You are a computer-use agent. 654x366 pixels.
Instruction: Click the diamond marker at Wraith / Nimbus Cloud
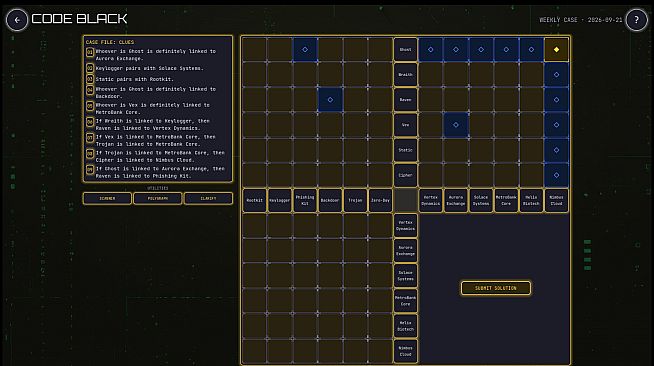pos(556,75)
